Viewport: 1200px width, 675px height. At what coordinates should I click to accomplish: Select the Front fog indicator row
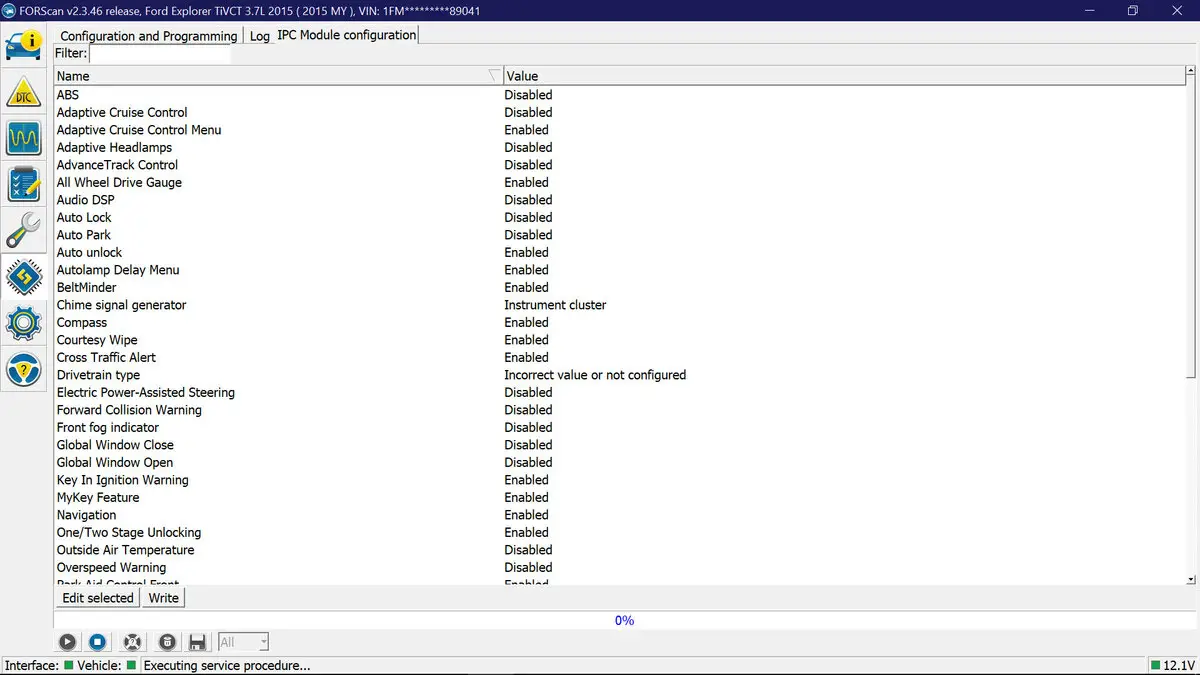[619, 428]
